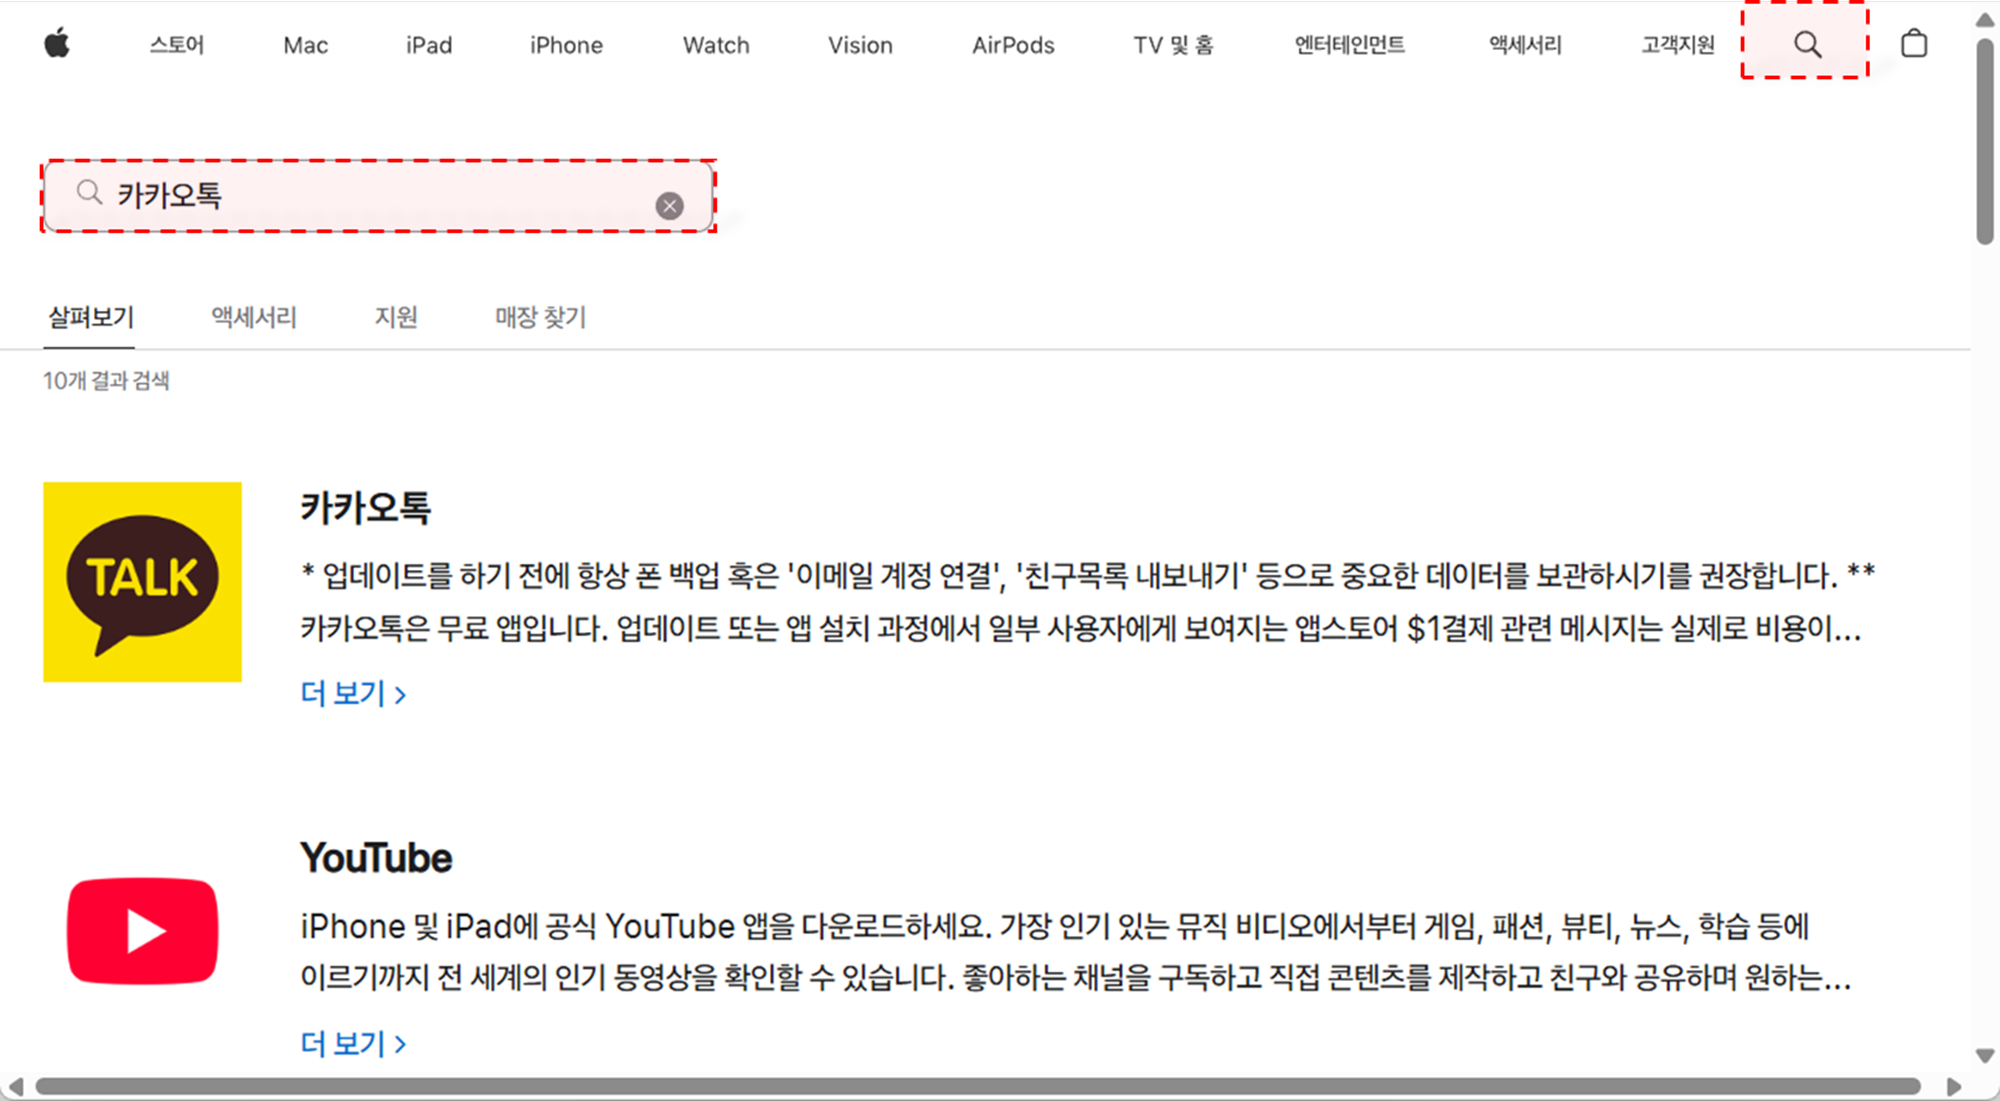Open the Mac menu item
Screen dimensions: 2000x1101
[x=305, y=45]
